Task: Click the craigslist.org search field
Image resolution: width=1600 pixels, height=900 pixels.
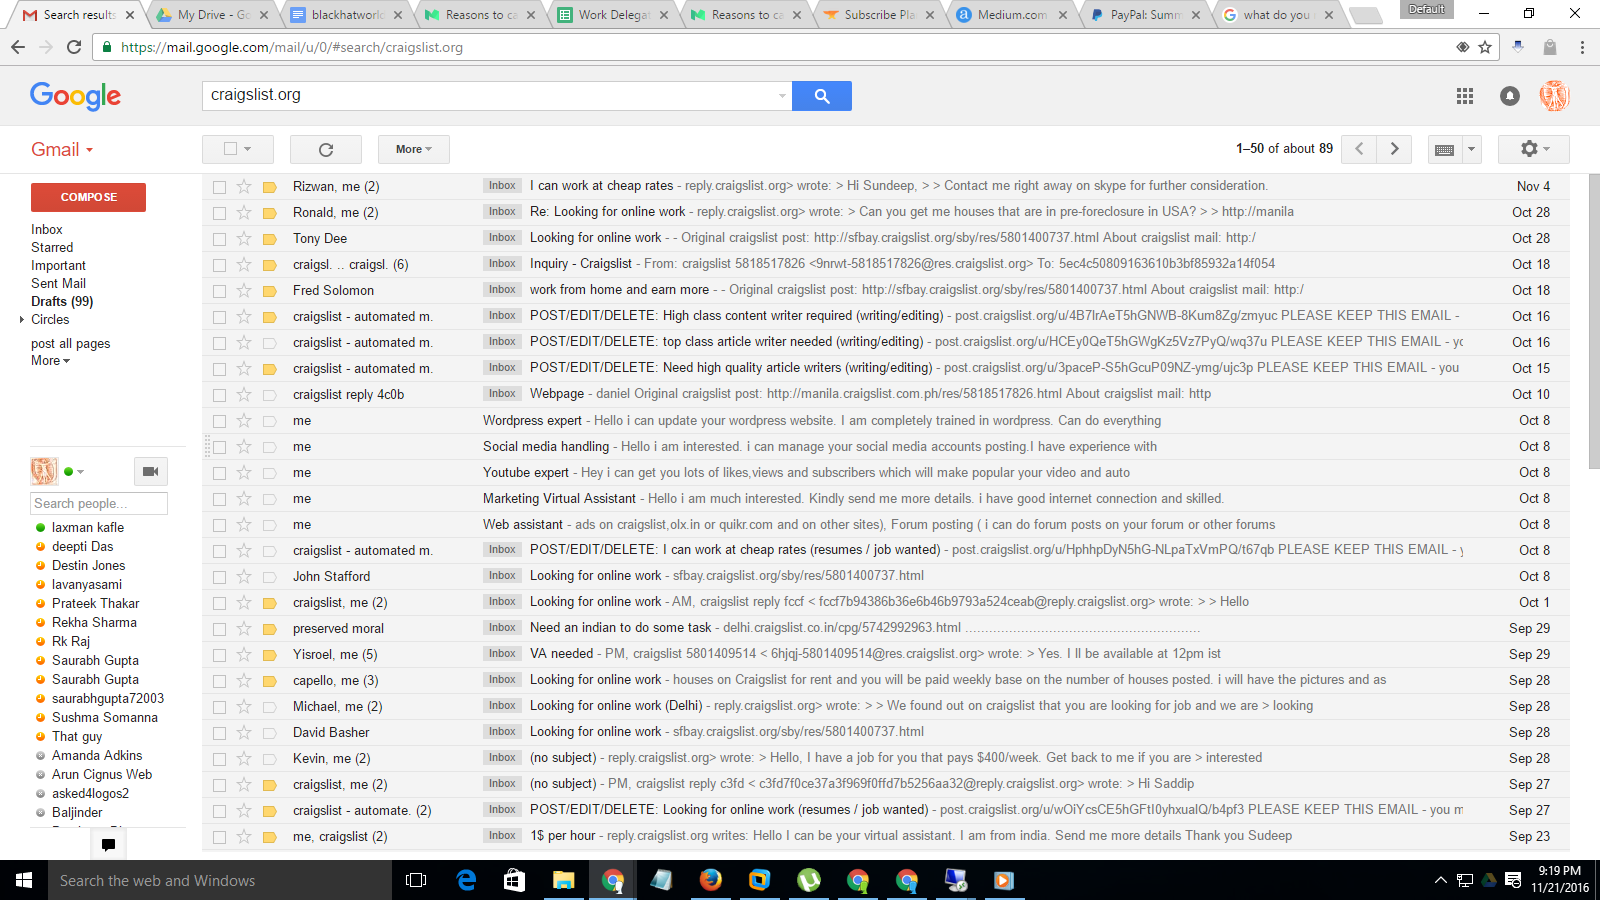Action: (x=490, y=96)
